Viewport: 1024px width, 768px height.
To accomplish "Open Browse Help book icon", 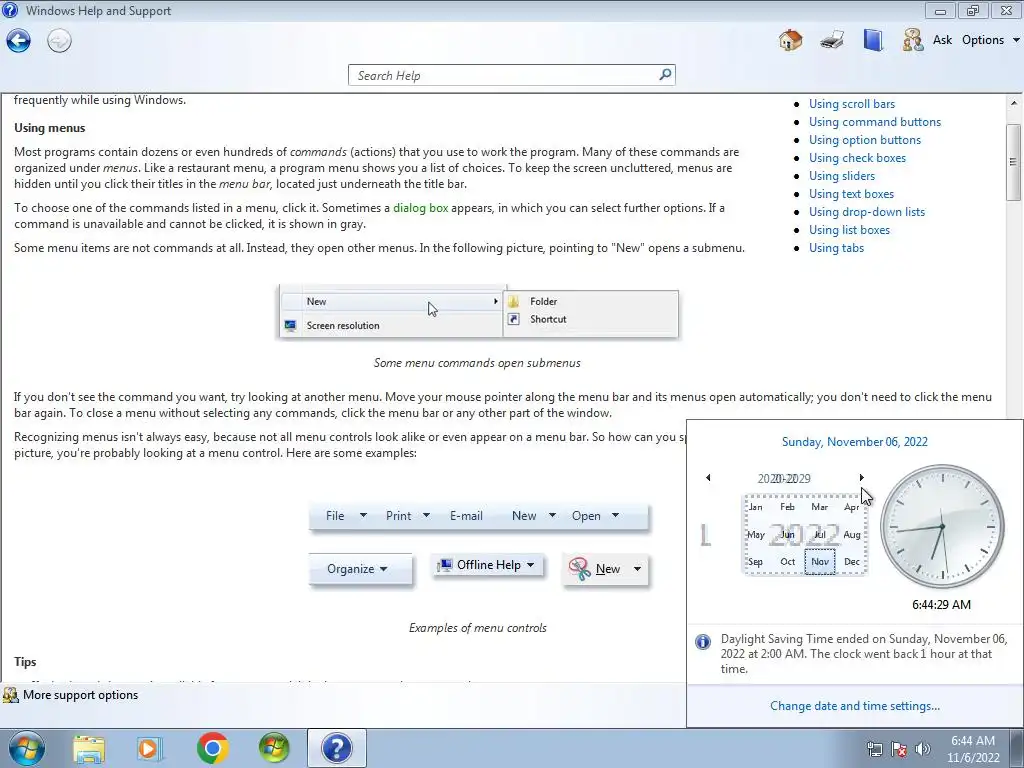I will 872,40.
